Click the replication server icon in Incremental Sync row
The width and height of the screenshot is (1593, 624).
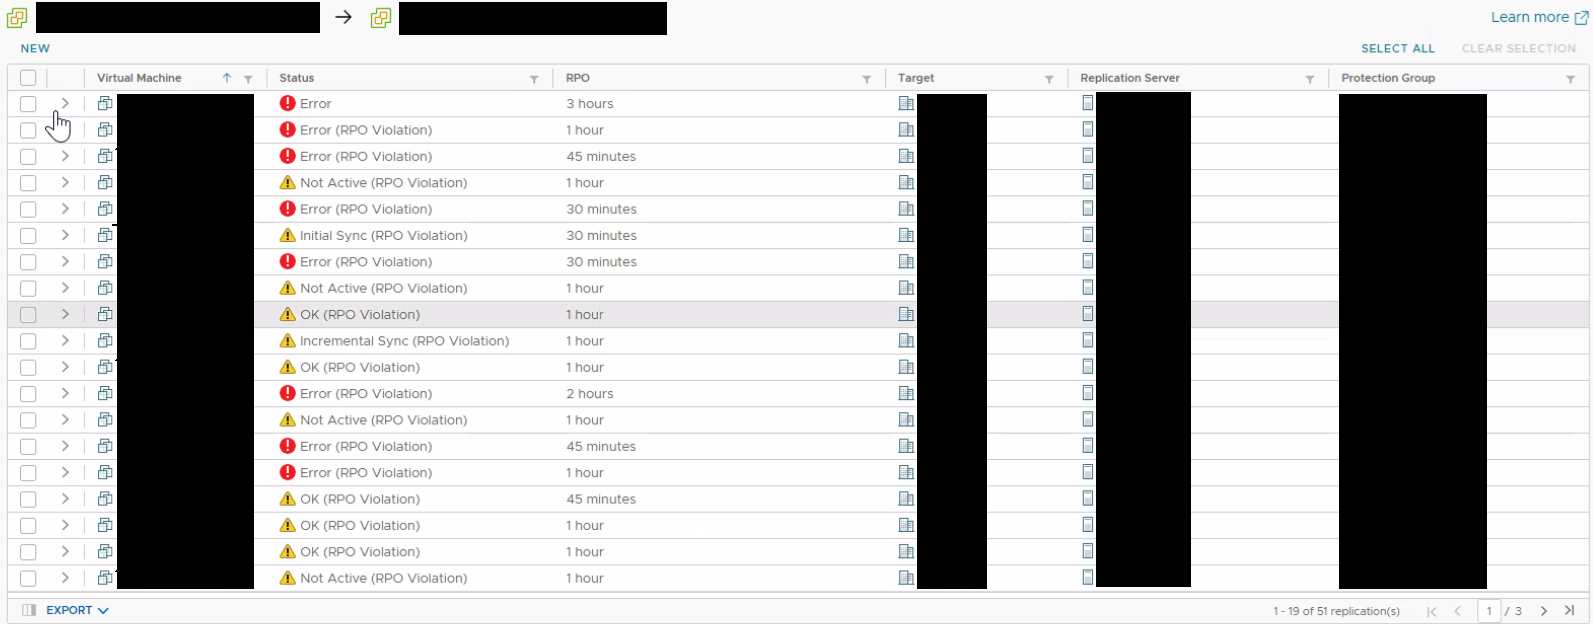pyautogui.click(x=1088, y=341)
